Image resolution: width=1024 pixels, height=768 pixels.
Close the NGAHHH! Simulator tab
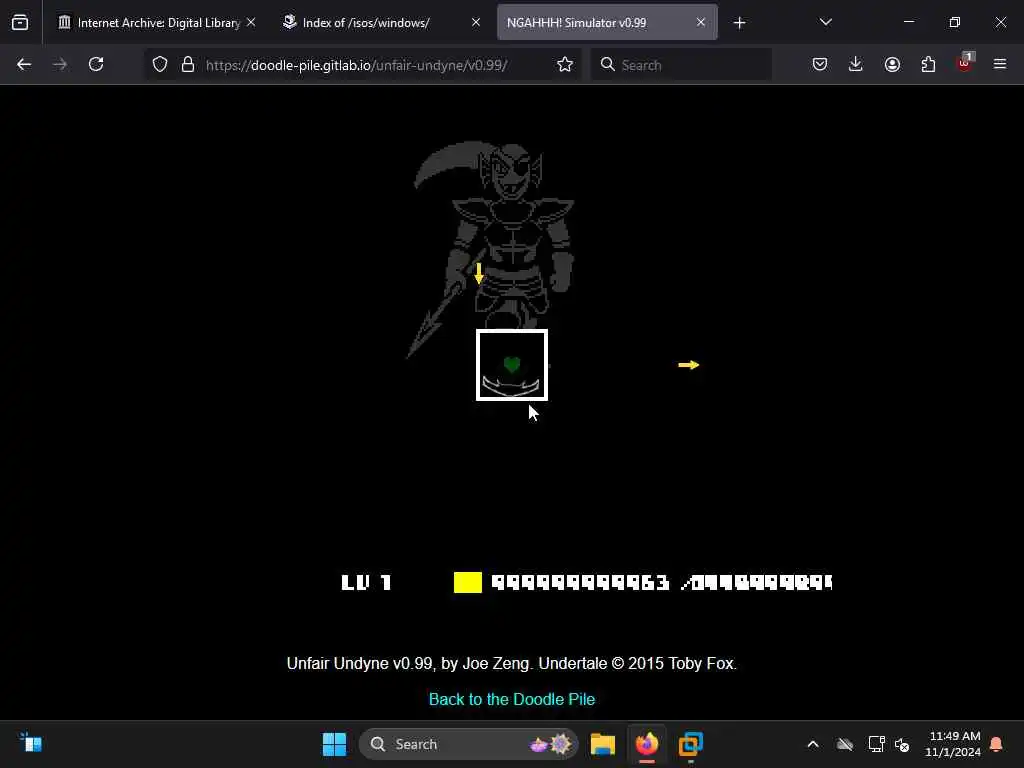pyautogui.click(x=701, y=23)
